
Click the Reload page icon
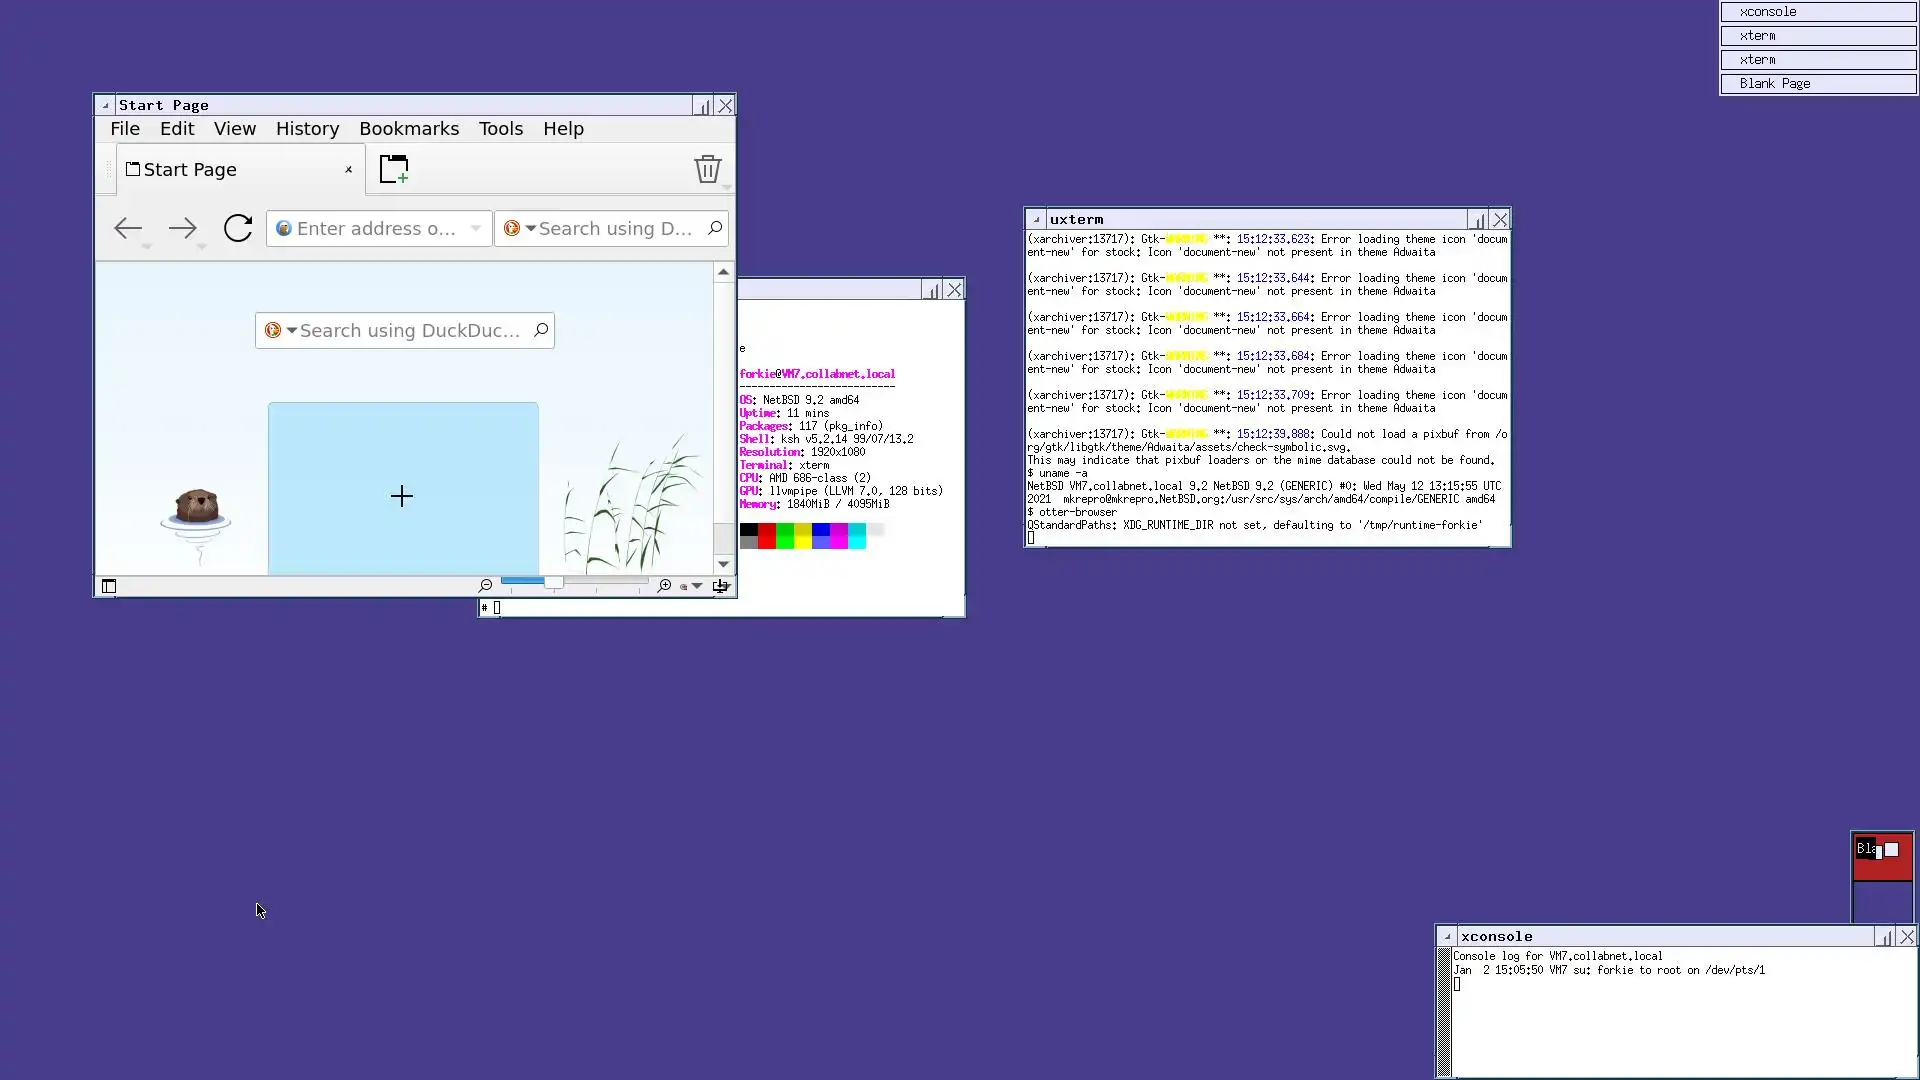[237, 228]
